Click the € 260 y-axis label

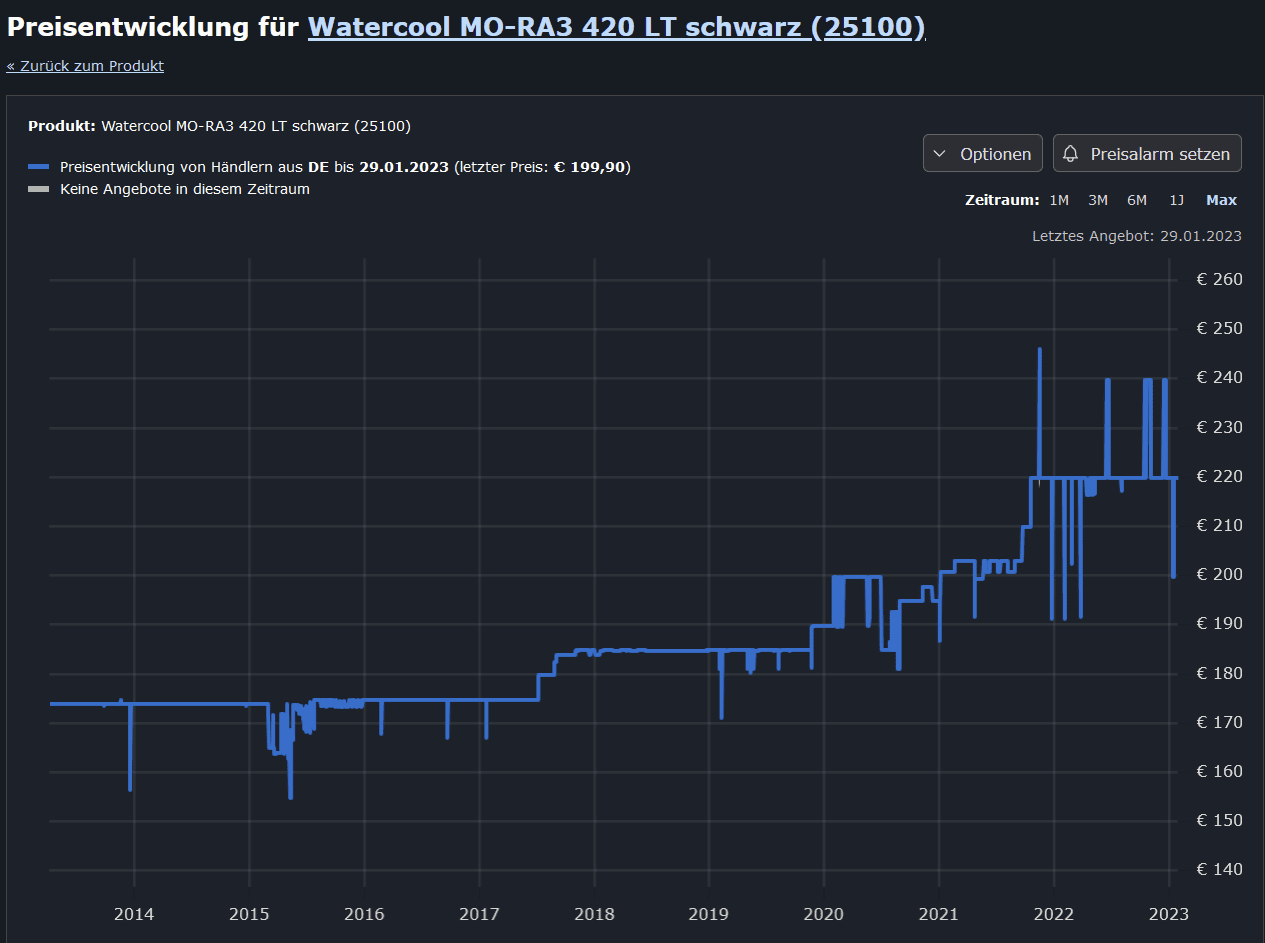tap(1219, 279)
